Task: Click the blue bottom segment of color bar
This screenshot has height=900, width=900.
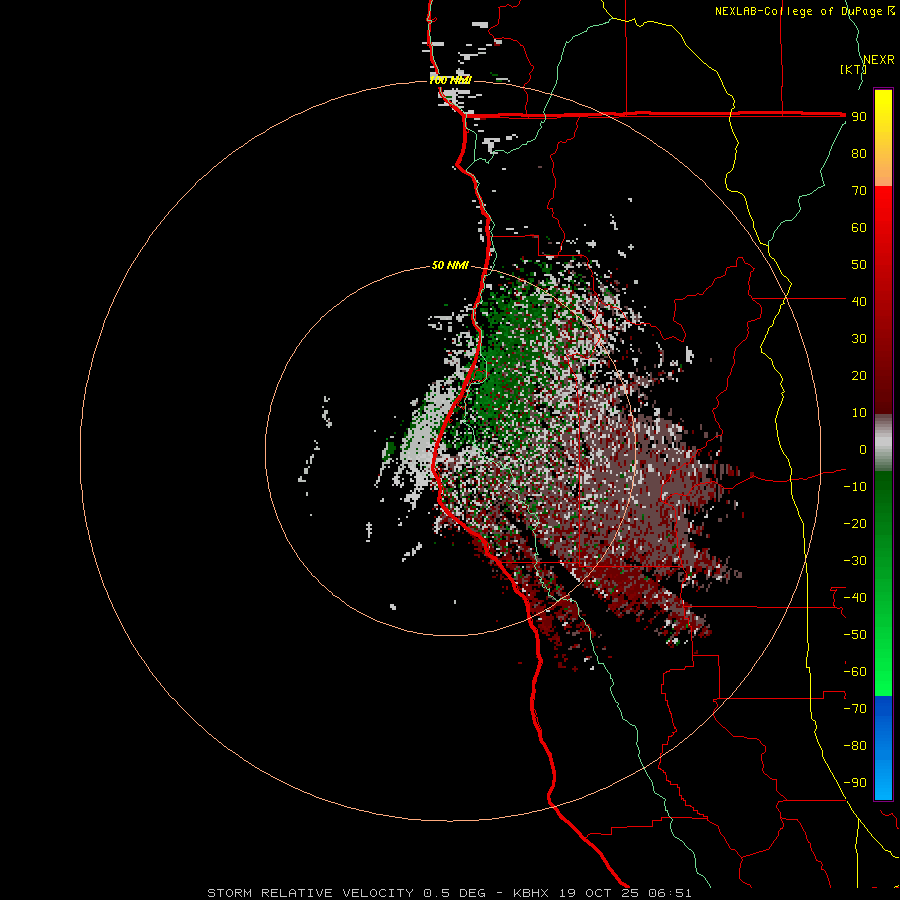Action: click(x=883, y=748)
